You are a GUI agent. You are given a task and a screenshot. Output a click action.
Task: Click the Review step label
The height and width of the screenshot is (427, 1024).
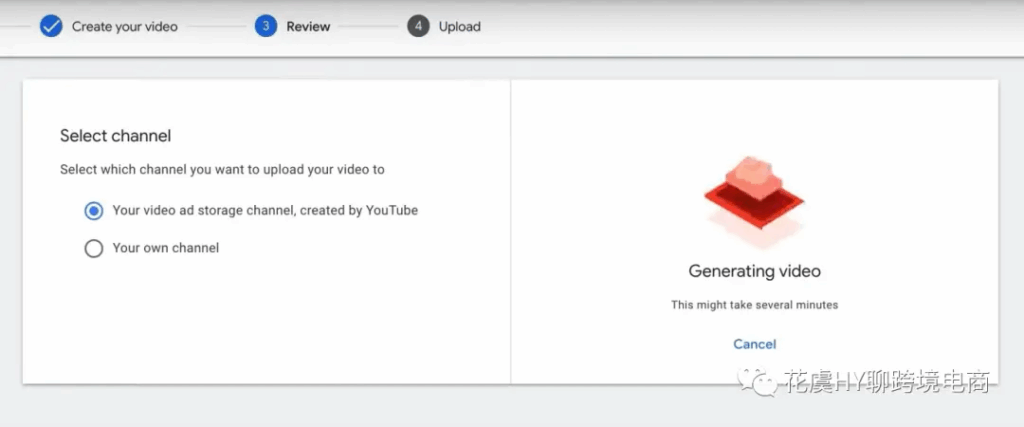click(308, 26)
